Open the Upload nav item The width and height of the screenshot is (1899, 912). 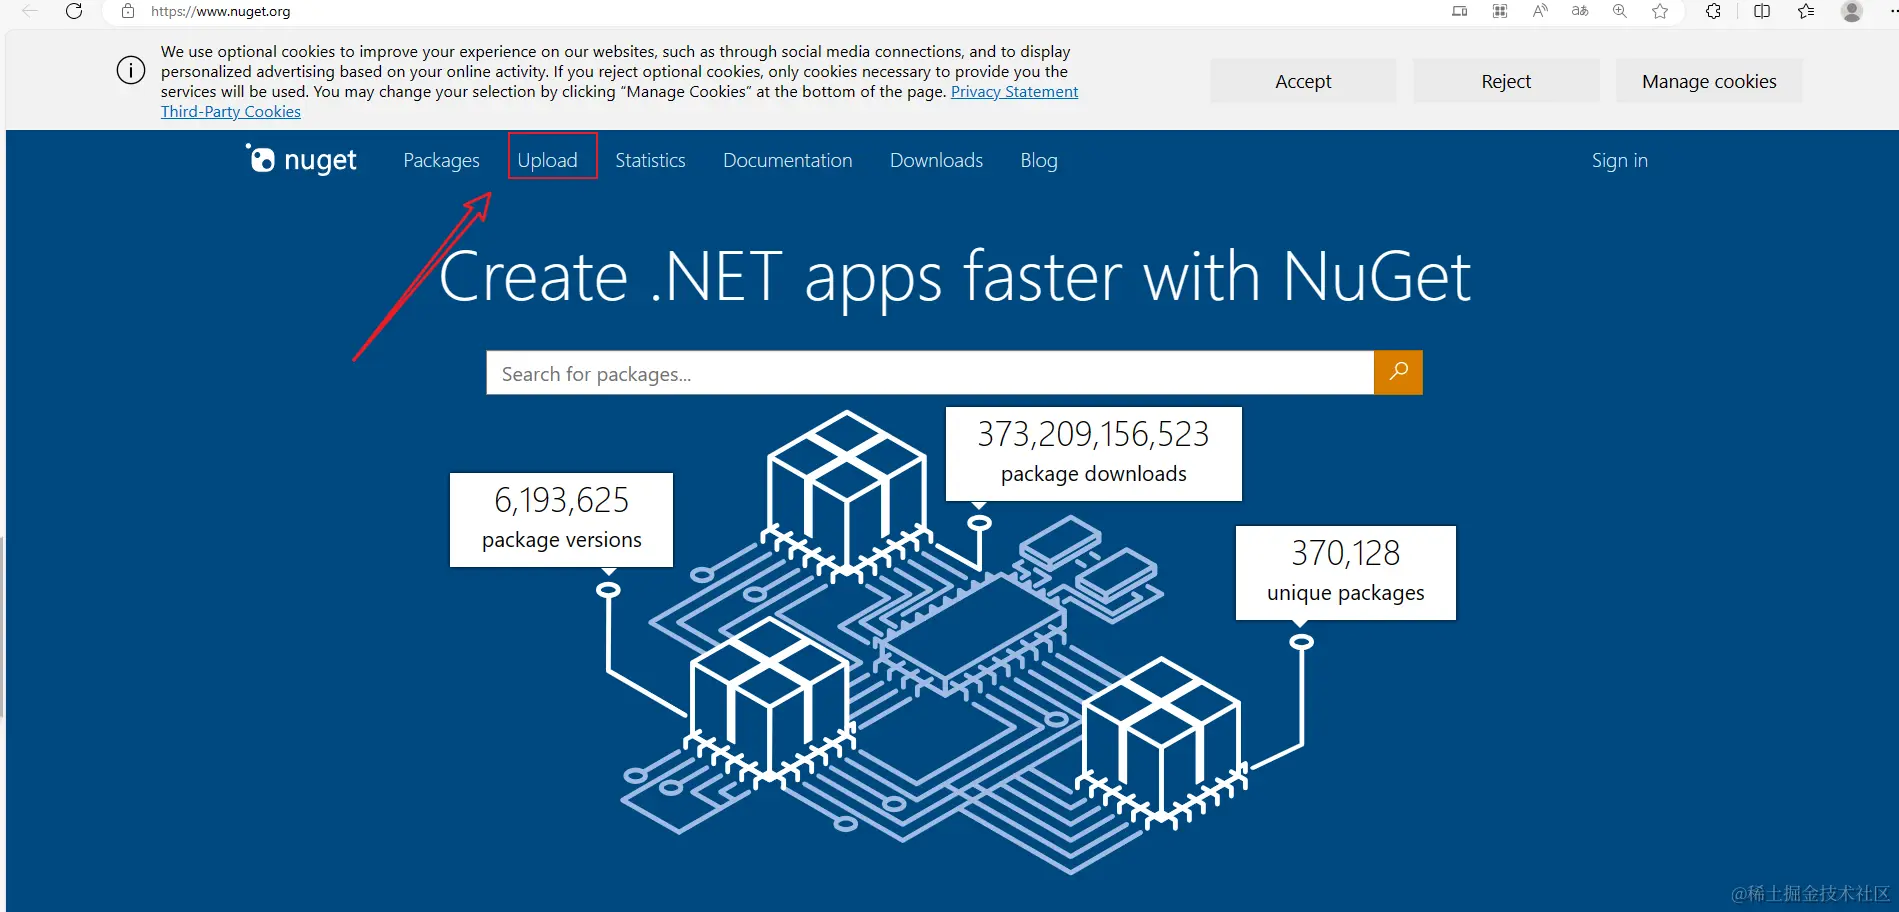(547, 160)
